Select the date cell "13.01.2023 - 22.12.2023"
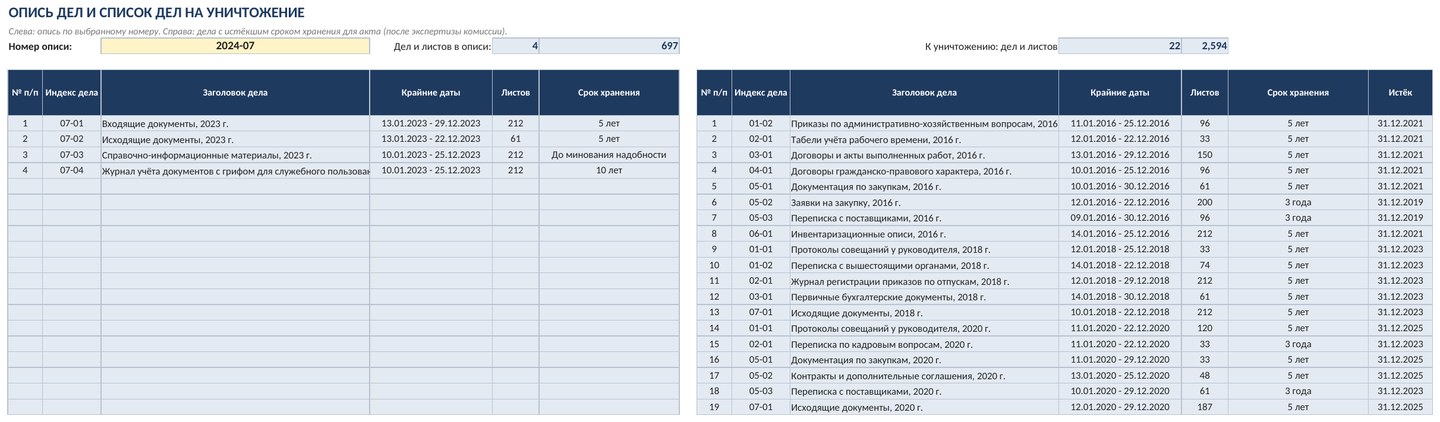1440x422 pixels. 431,139
